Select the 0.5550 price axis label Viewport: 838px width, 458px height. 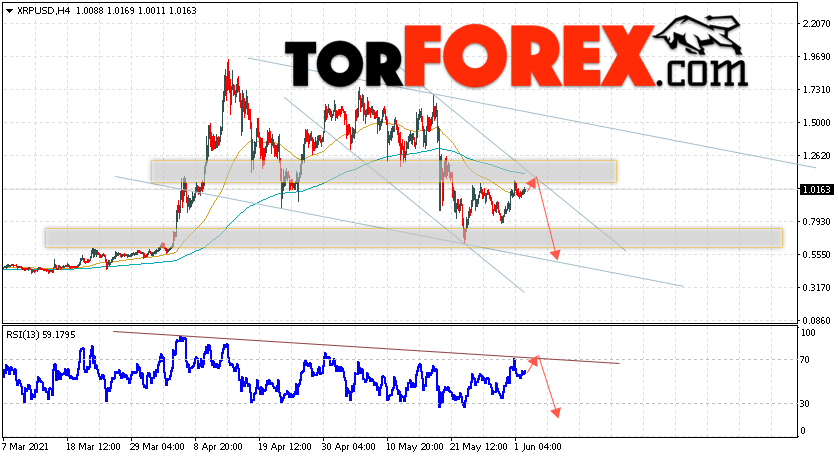click(817, 255)
